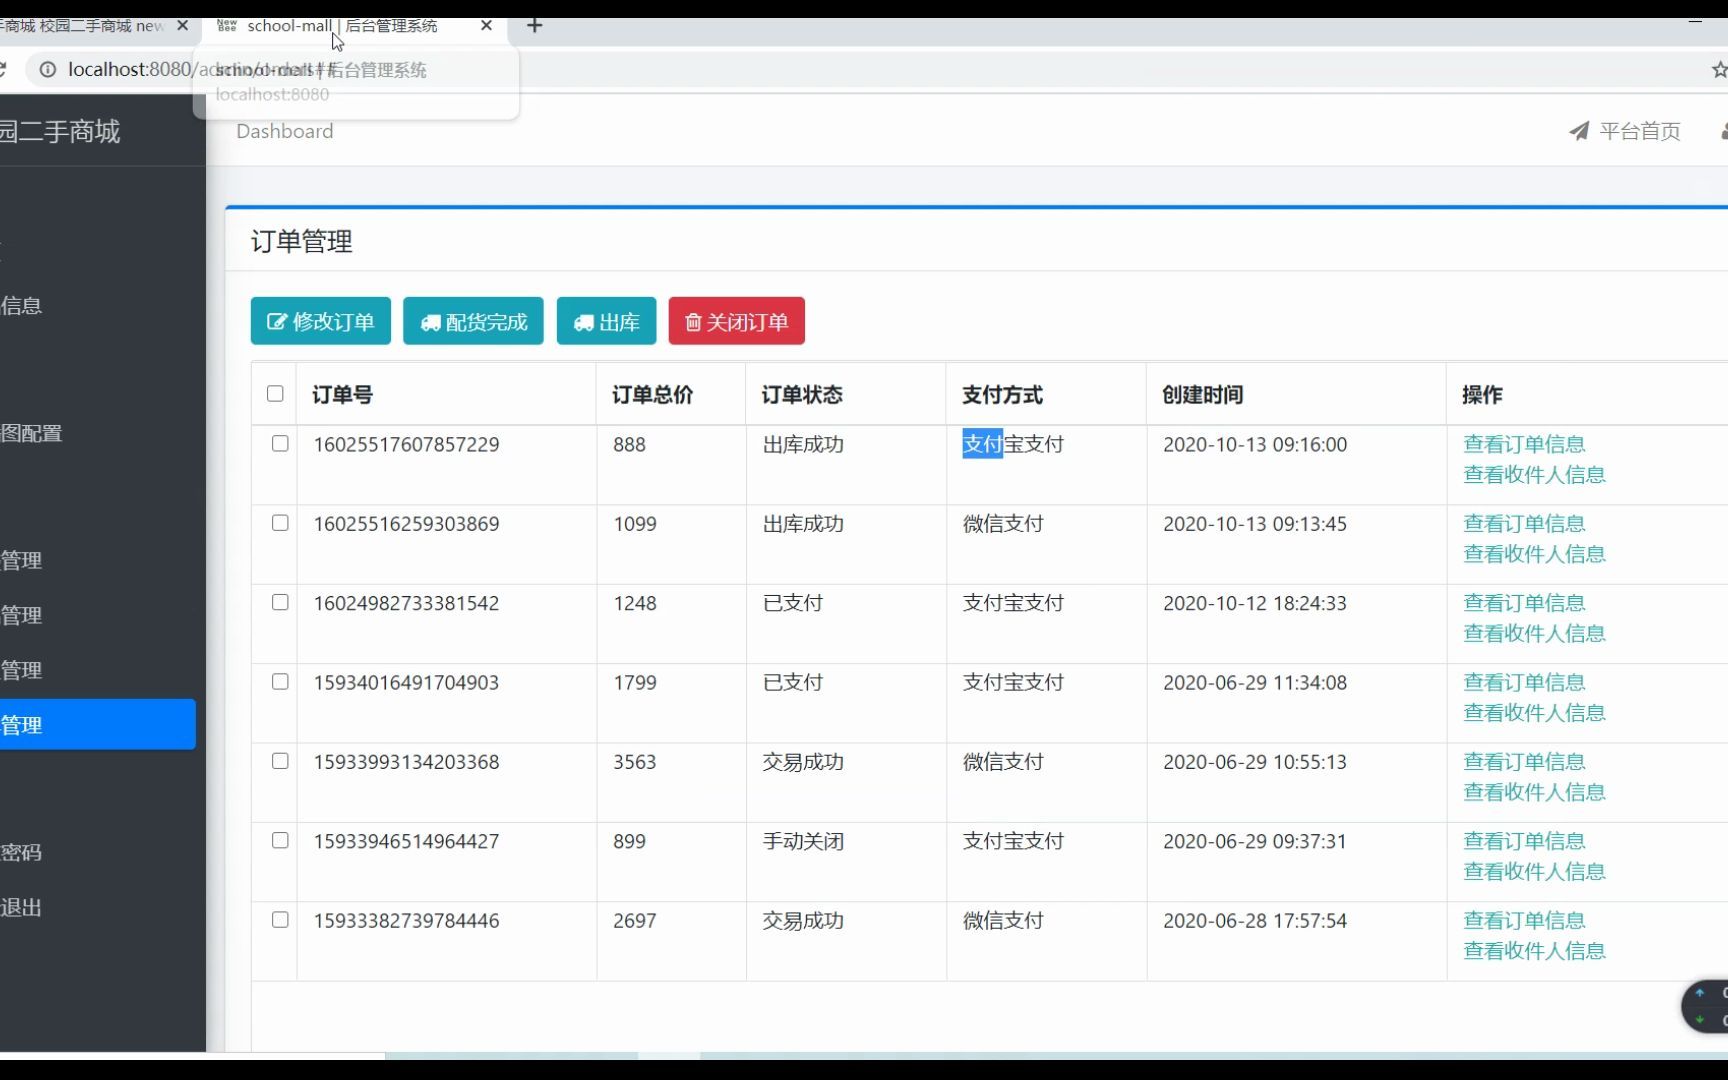Check order 15934016491704903 checkbox
The image size is (1728, 1080).
tap(280, 681)
